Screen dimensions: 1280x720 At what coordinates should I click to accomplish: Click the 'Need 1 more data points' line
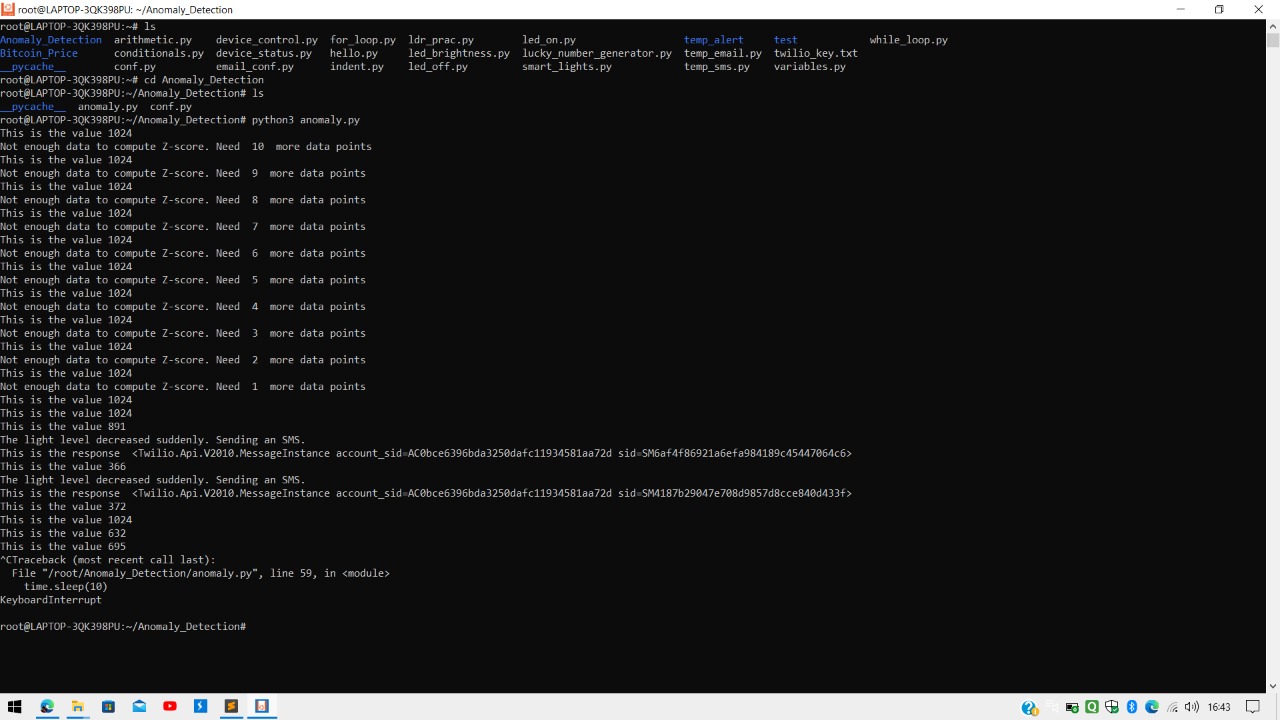tap(183, 387)
